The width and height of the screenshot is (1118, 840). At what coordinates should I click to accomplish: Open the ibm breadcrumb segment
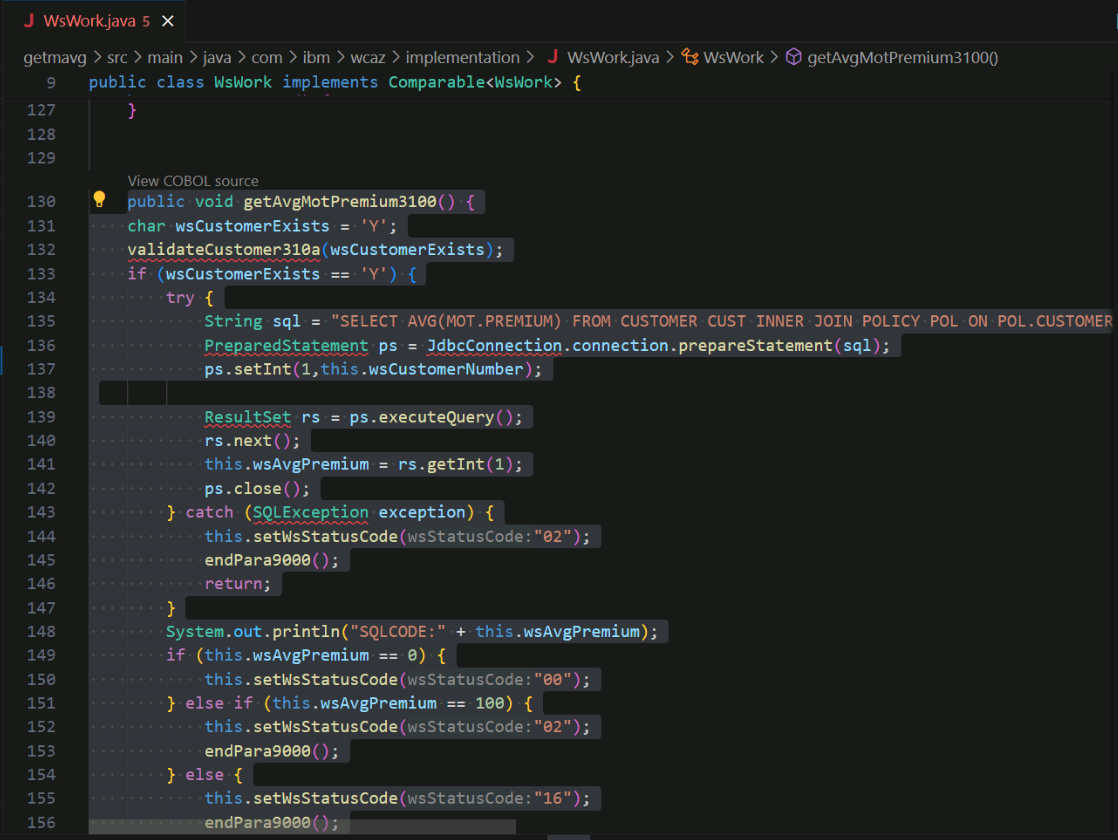click(x=316, y=58)
